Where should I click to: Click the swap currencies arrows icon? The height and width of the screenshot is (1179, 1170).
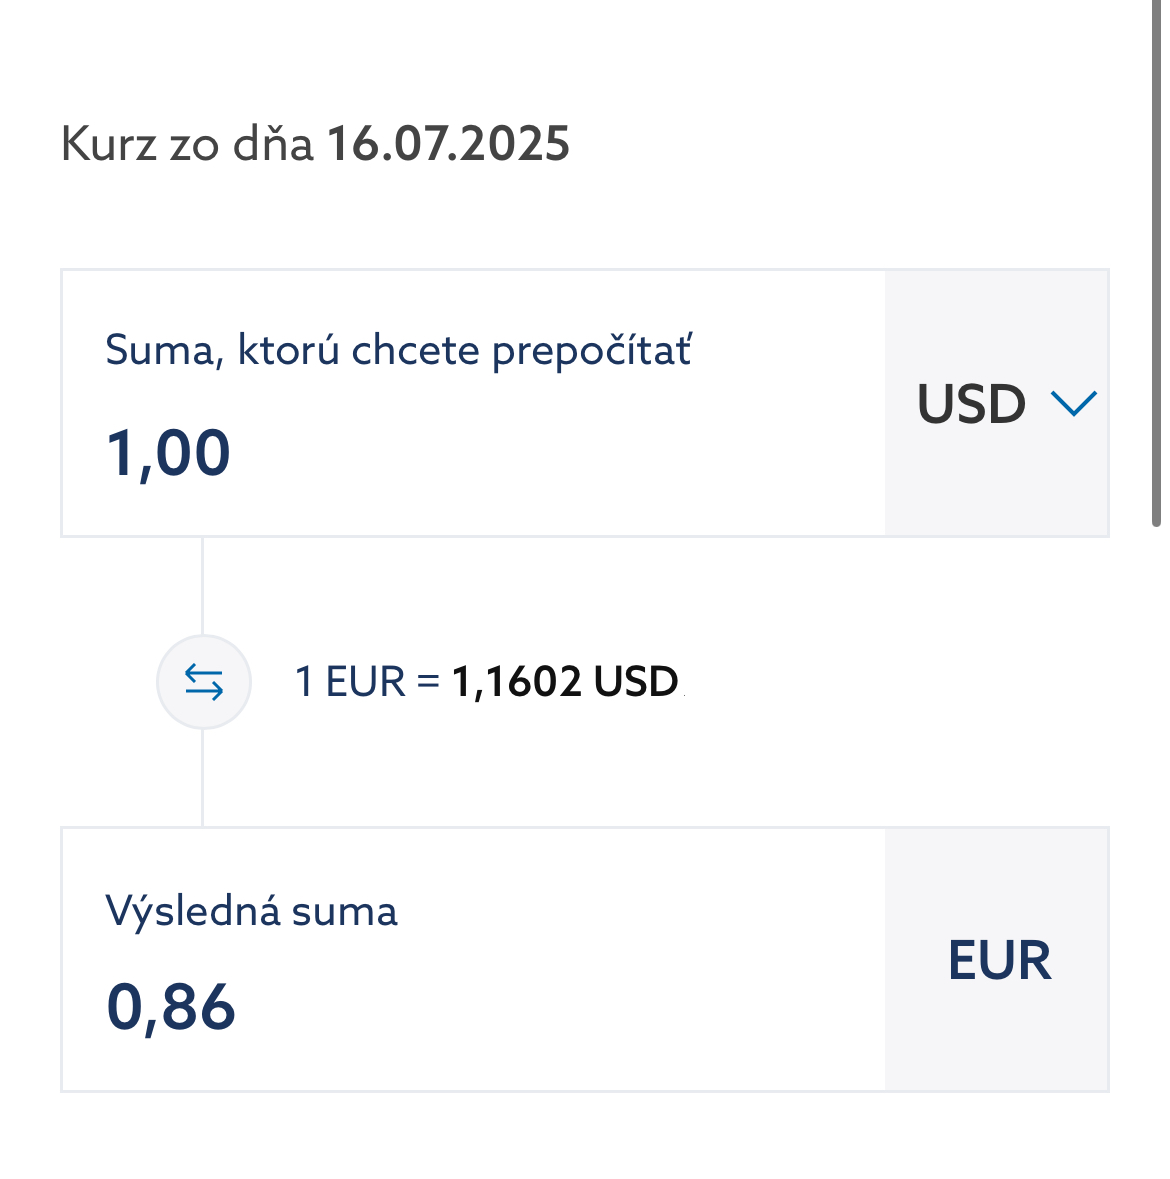204,682
